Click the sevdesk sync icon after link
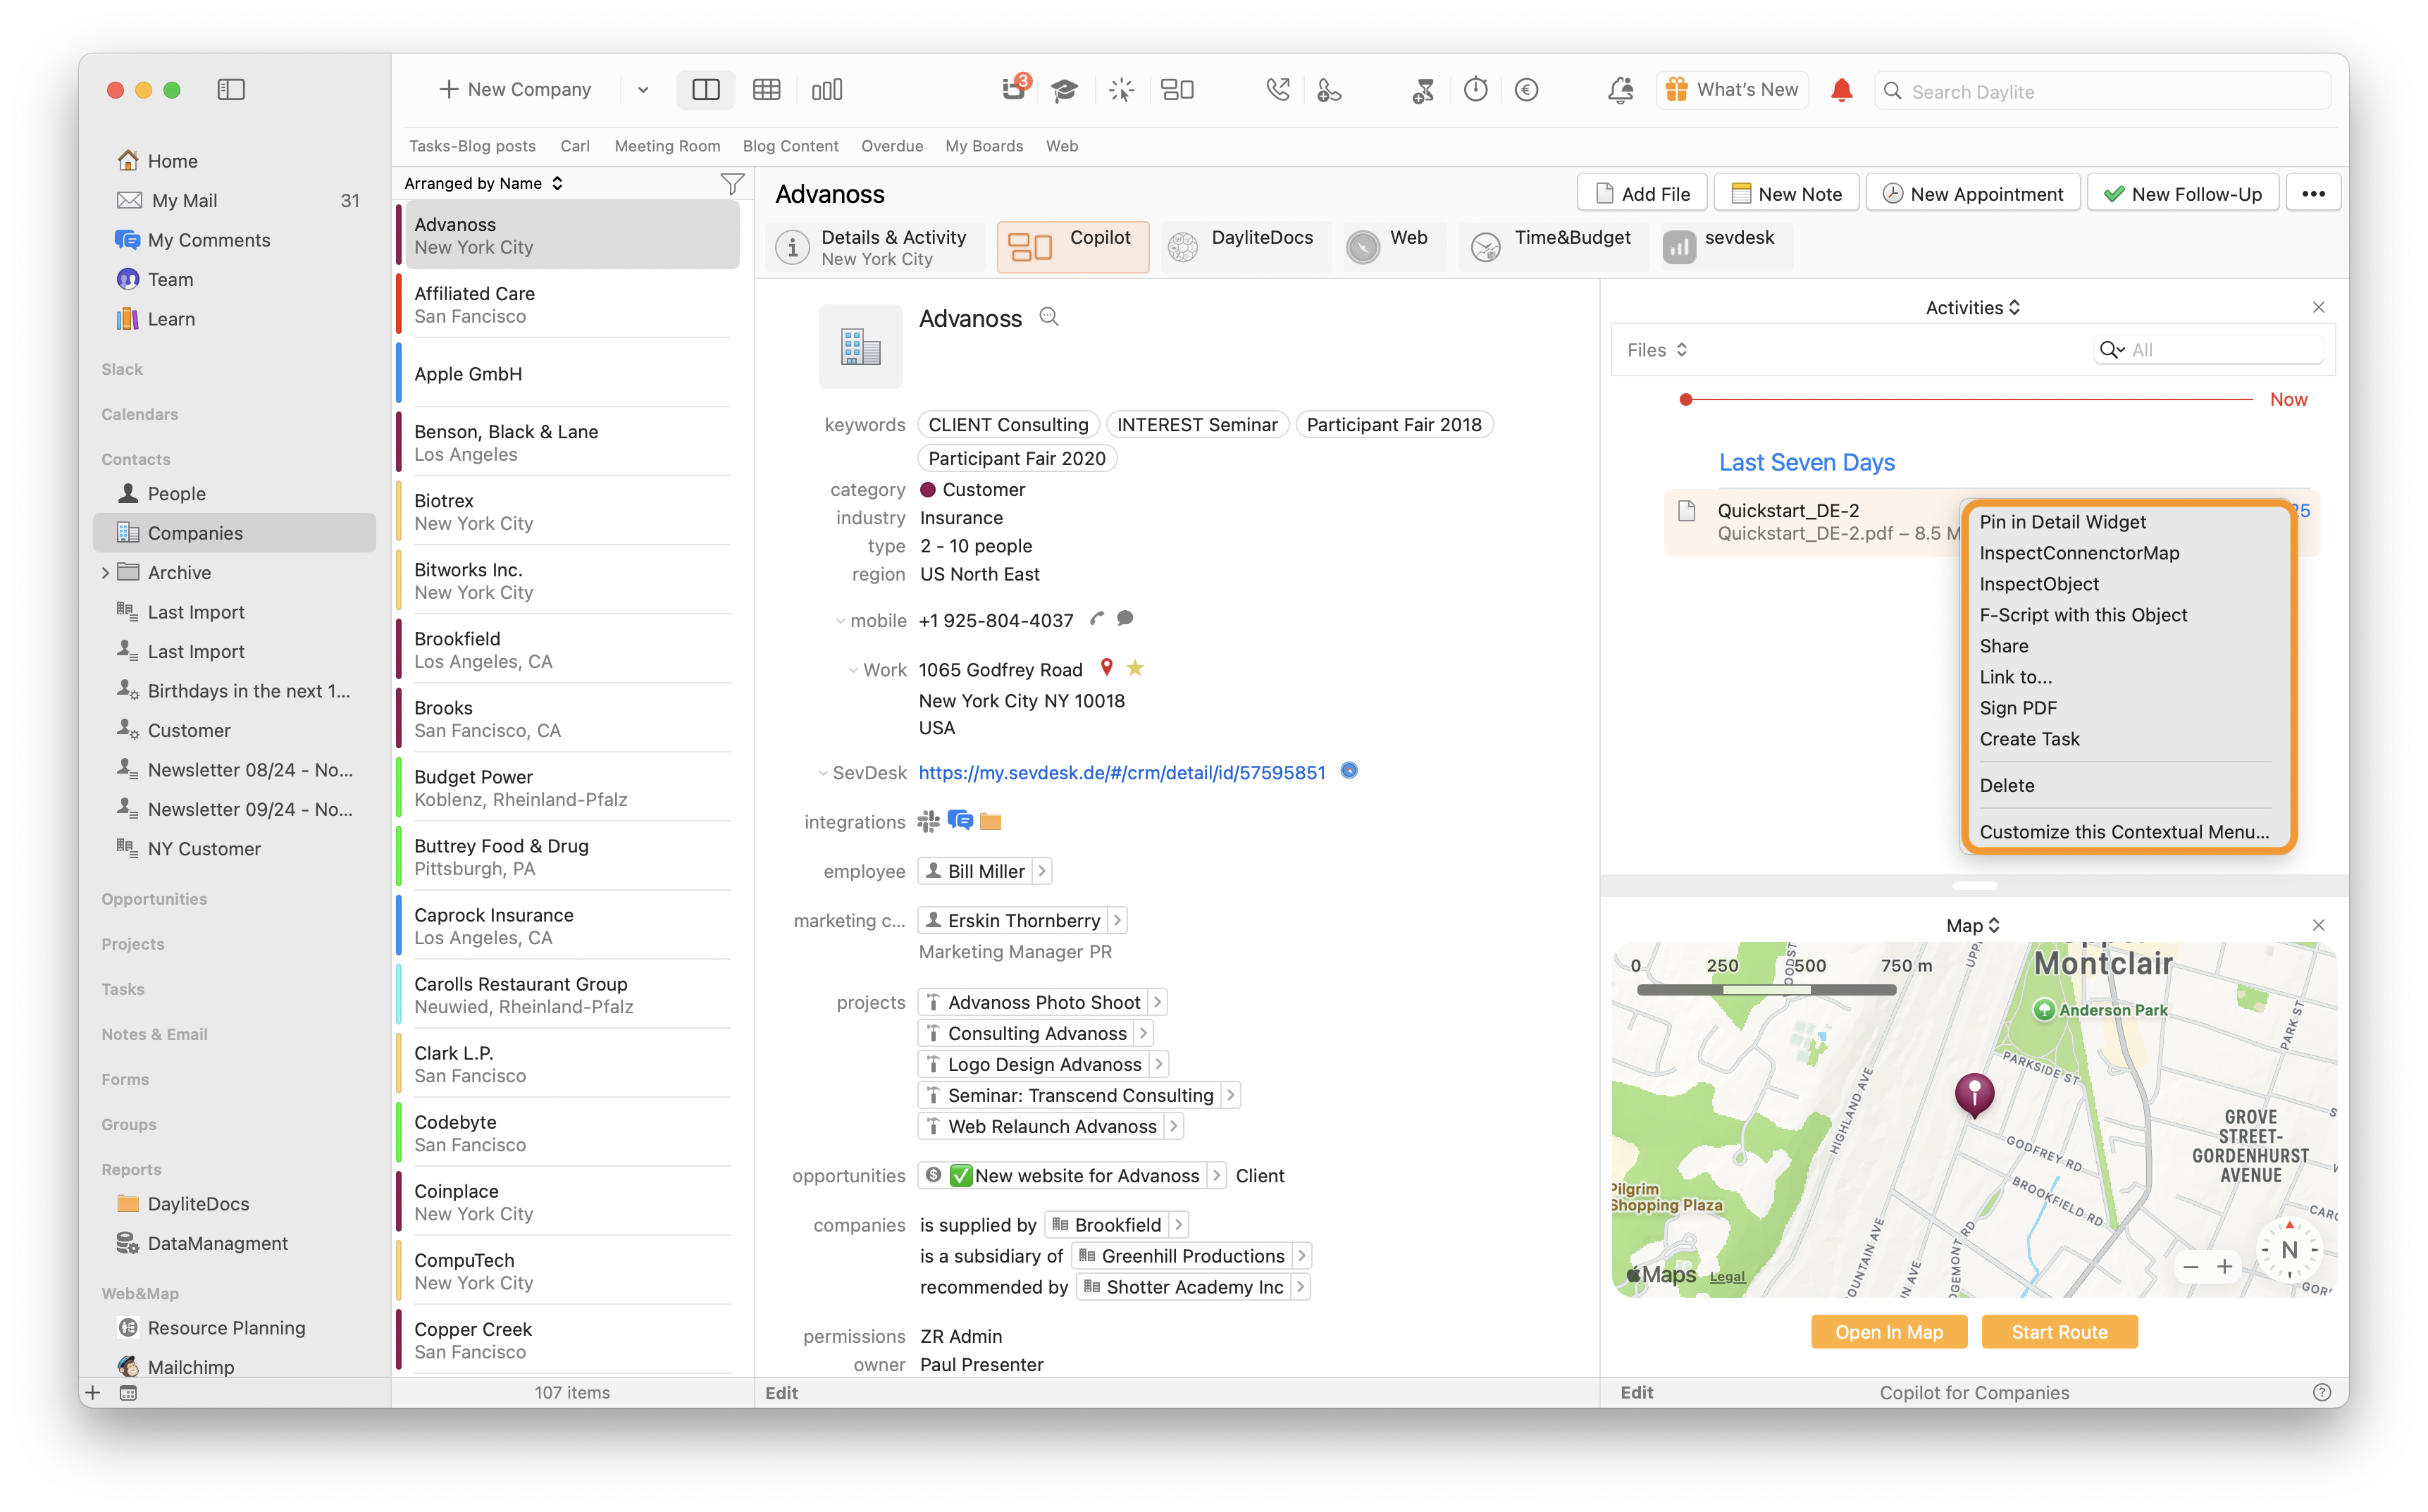Screen dimensions: 2428x1512 tap(1349, 771)
